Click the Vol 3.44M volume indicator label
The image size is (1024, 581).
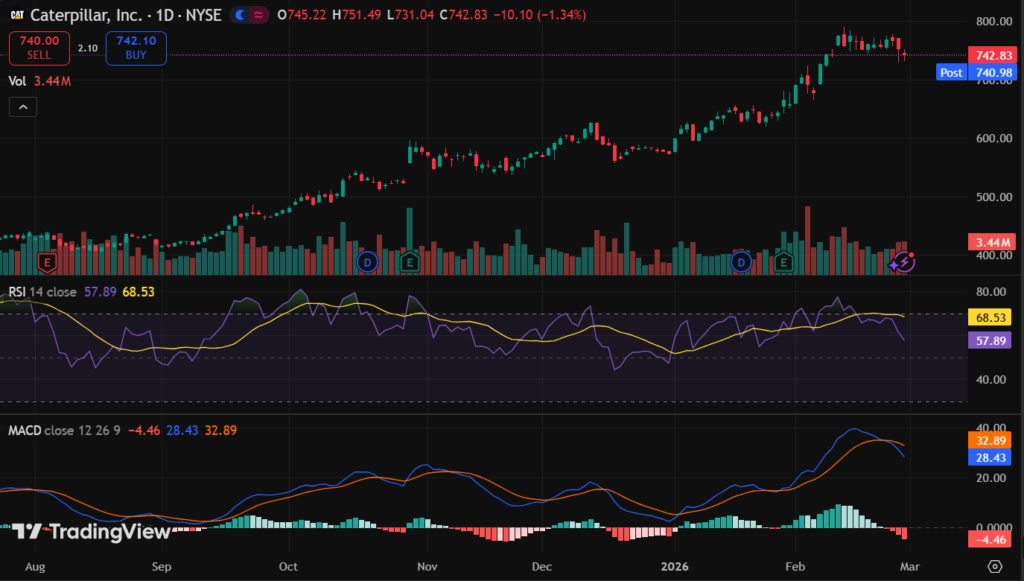[x=39, y=82]
